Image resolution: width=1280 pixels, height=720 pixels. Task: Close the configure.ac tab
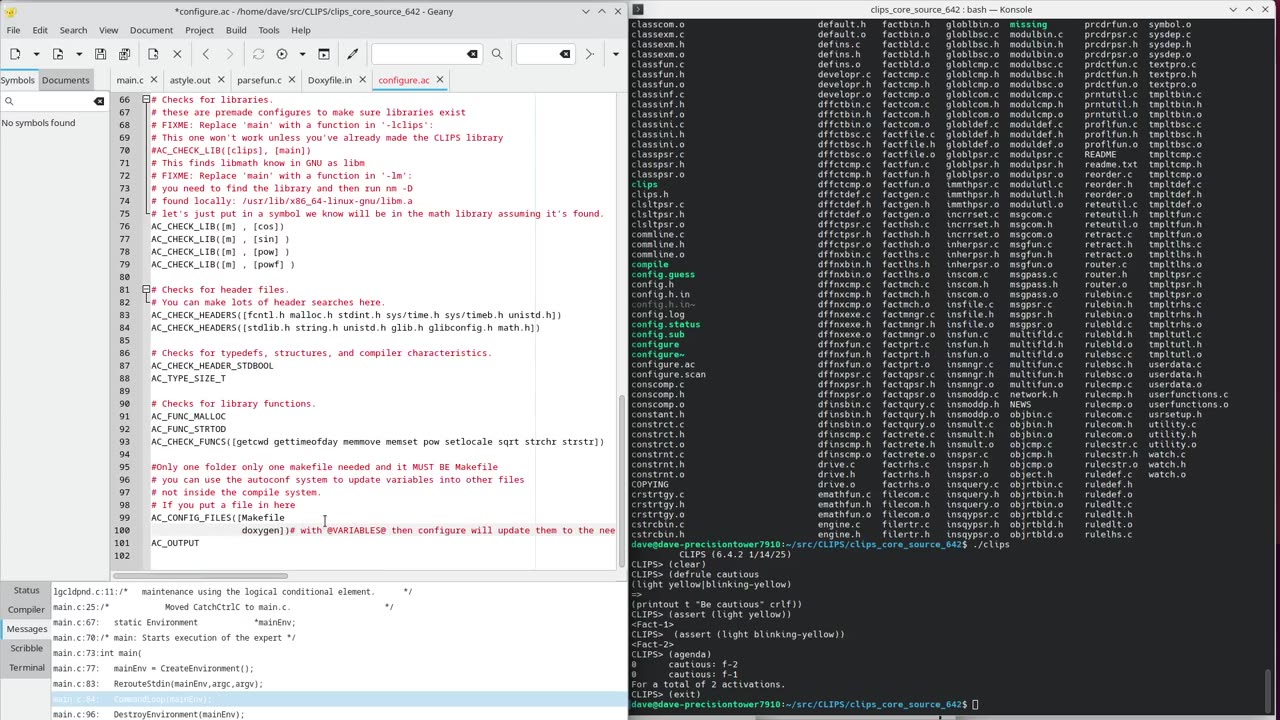(440, 80)
